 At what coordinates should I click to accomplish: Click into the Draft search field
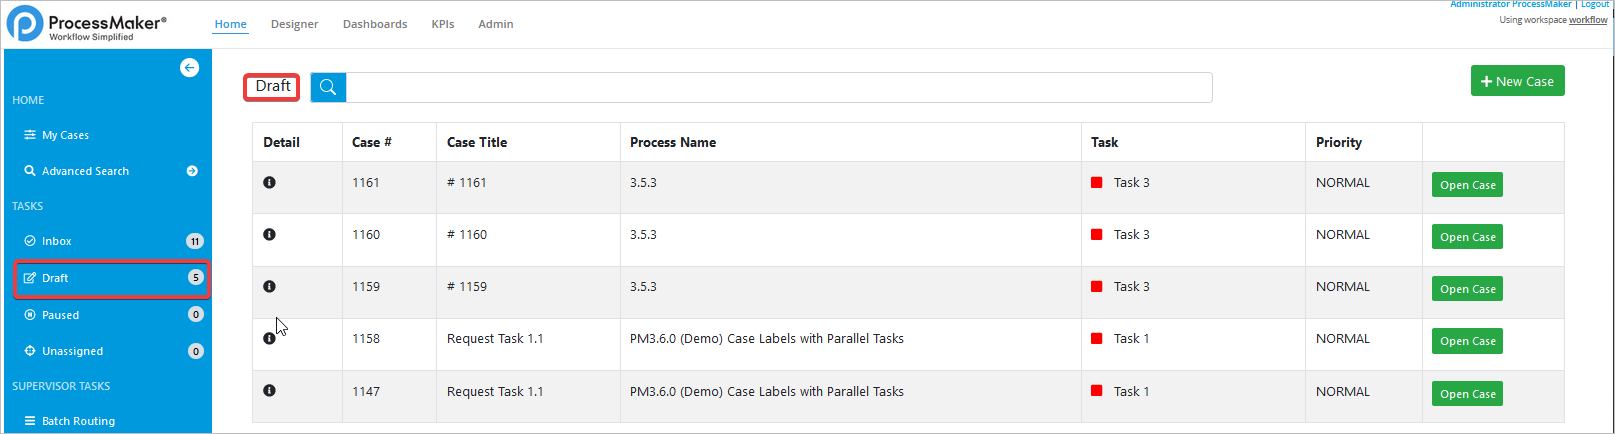pyautogui.click(x=778, y=88)
